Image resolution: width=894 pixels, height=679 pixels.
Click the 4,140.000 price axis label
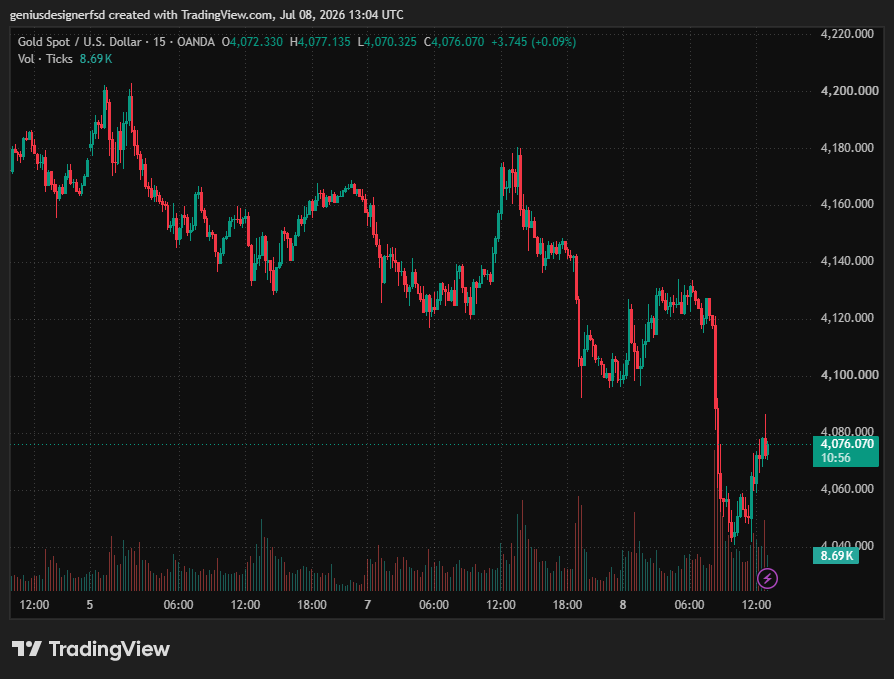click(847, 261)
